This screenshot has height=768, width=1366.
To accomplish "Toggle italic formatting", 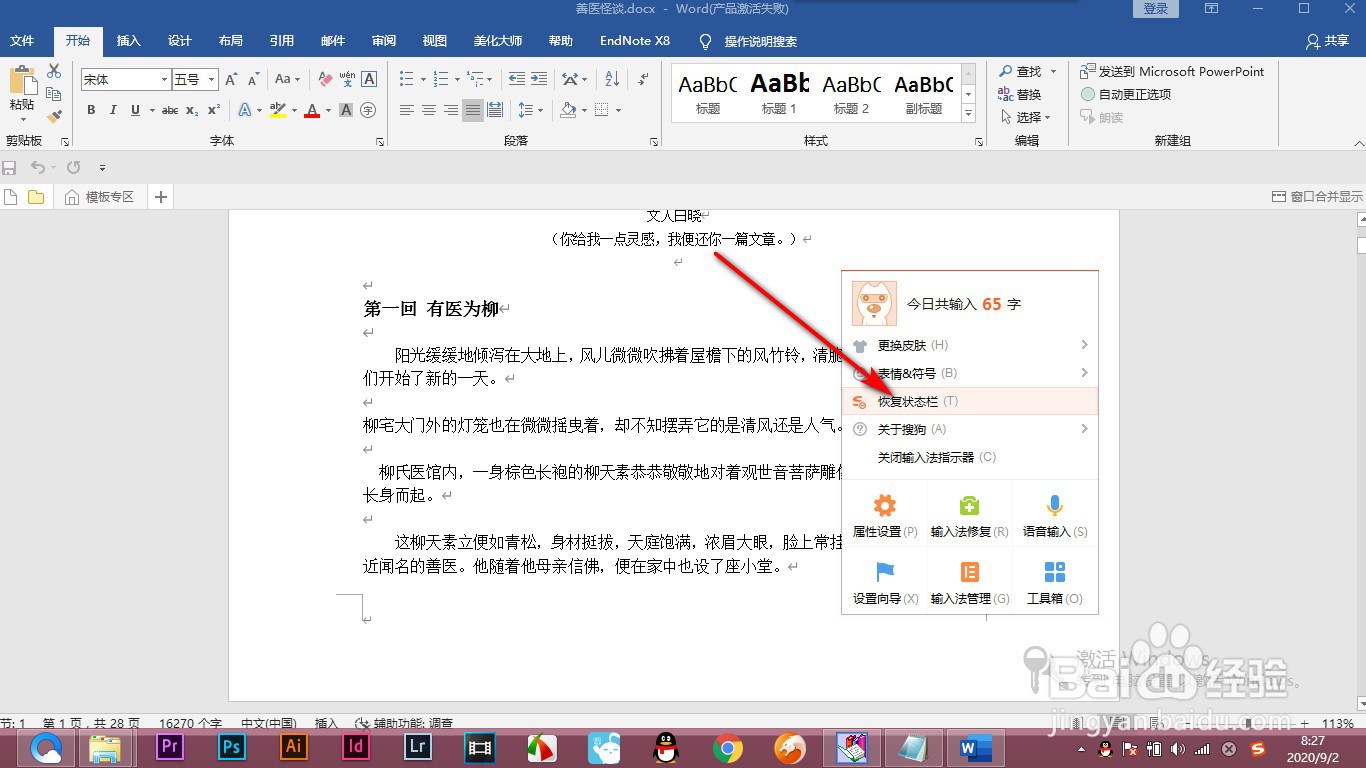I will [x=113, y=110].
